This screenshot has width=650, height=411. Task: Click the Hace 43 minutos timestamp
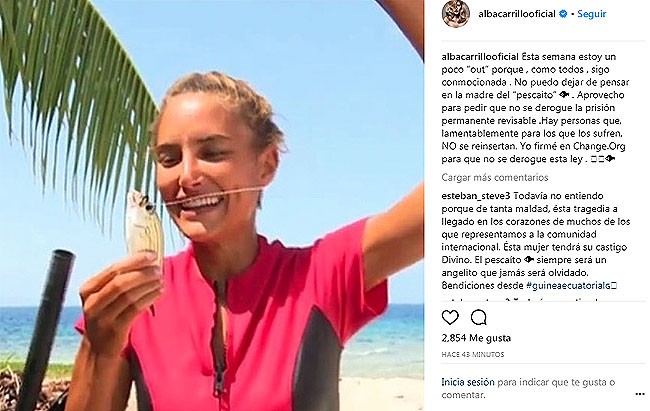point(473,355)
